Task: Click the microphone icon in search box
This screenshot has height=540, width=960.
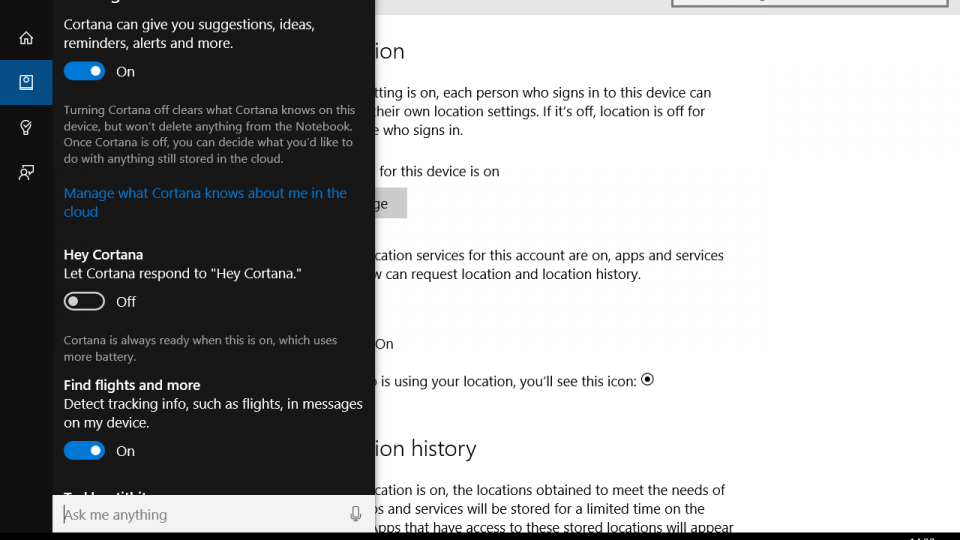Action: click(x=355, y=514)
